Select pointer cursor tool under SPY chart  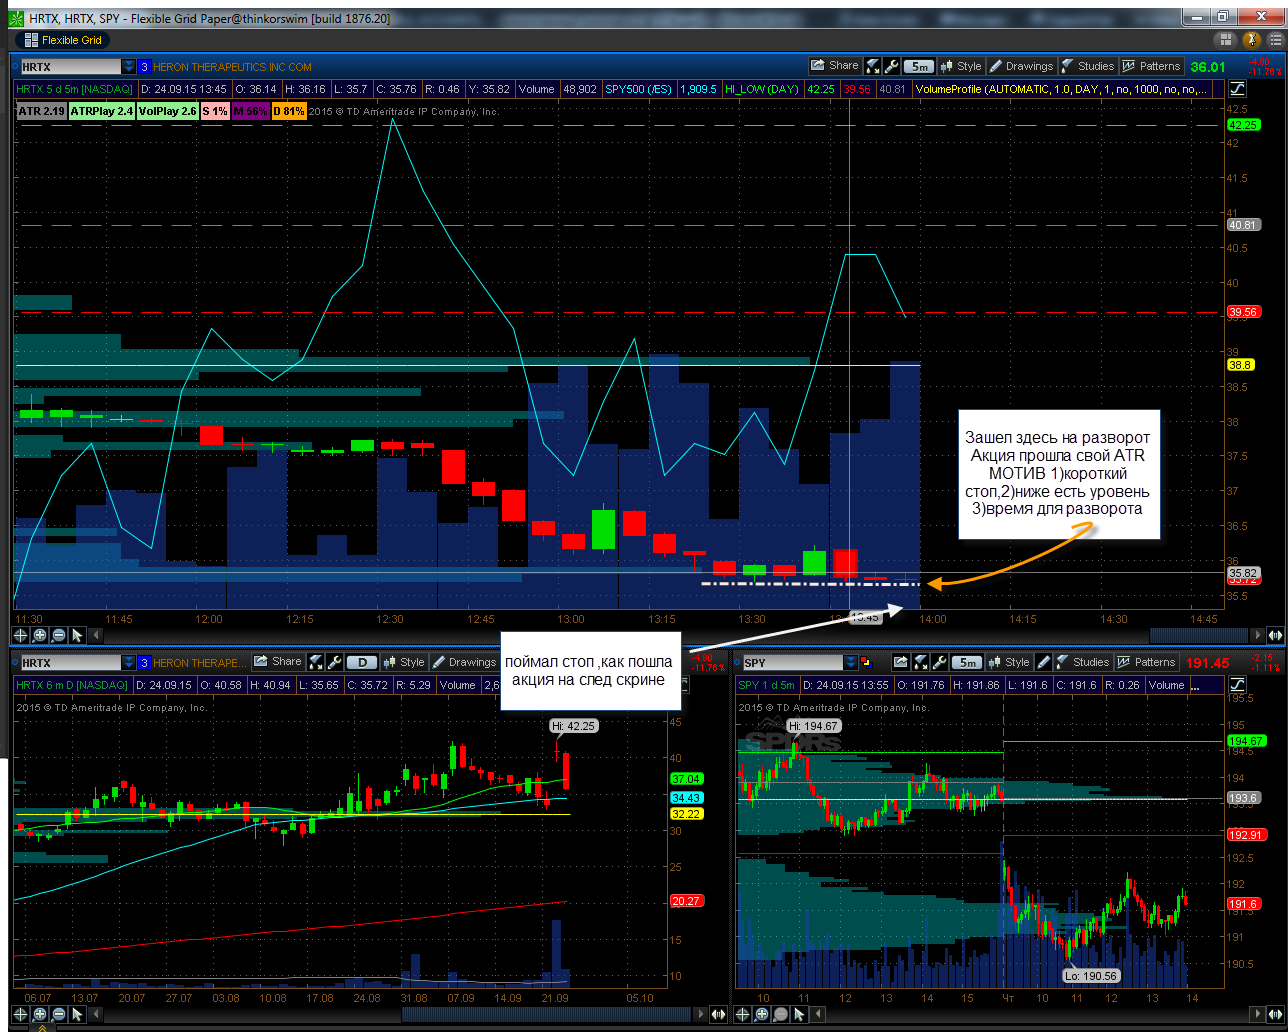[x=800, y=1013]
